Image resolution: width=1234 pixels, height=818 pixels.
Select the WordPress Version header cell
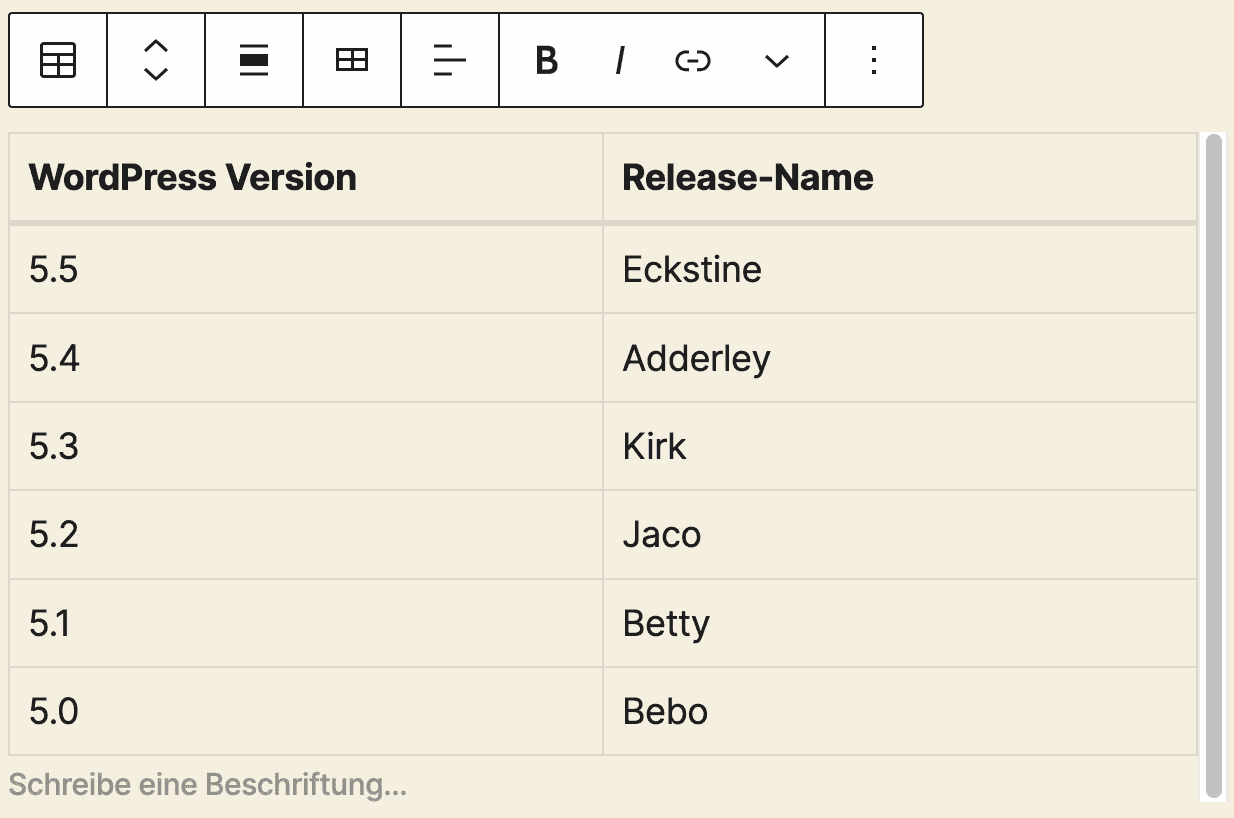tap(193, 177)
